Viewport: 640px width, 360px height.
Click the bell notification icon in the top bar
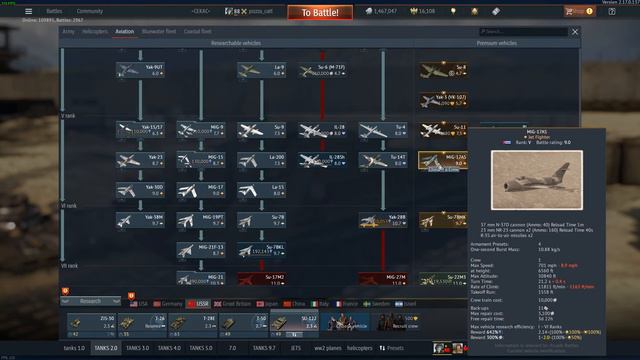474,11
